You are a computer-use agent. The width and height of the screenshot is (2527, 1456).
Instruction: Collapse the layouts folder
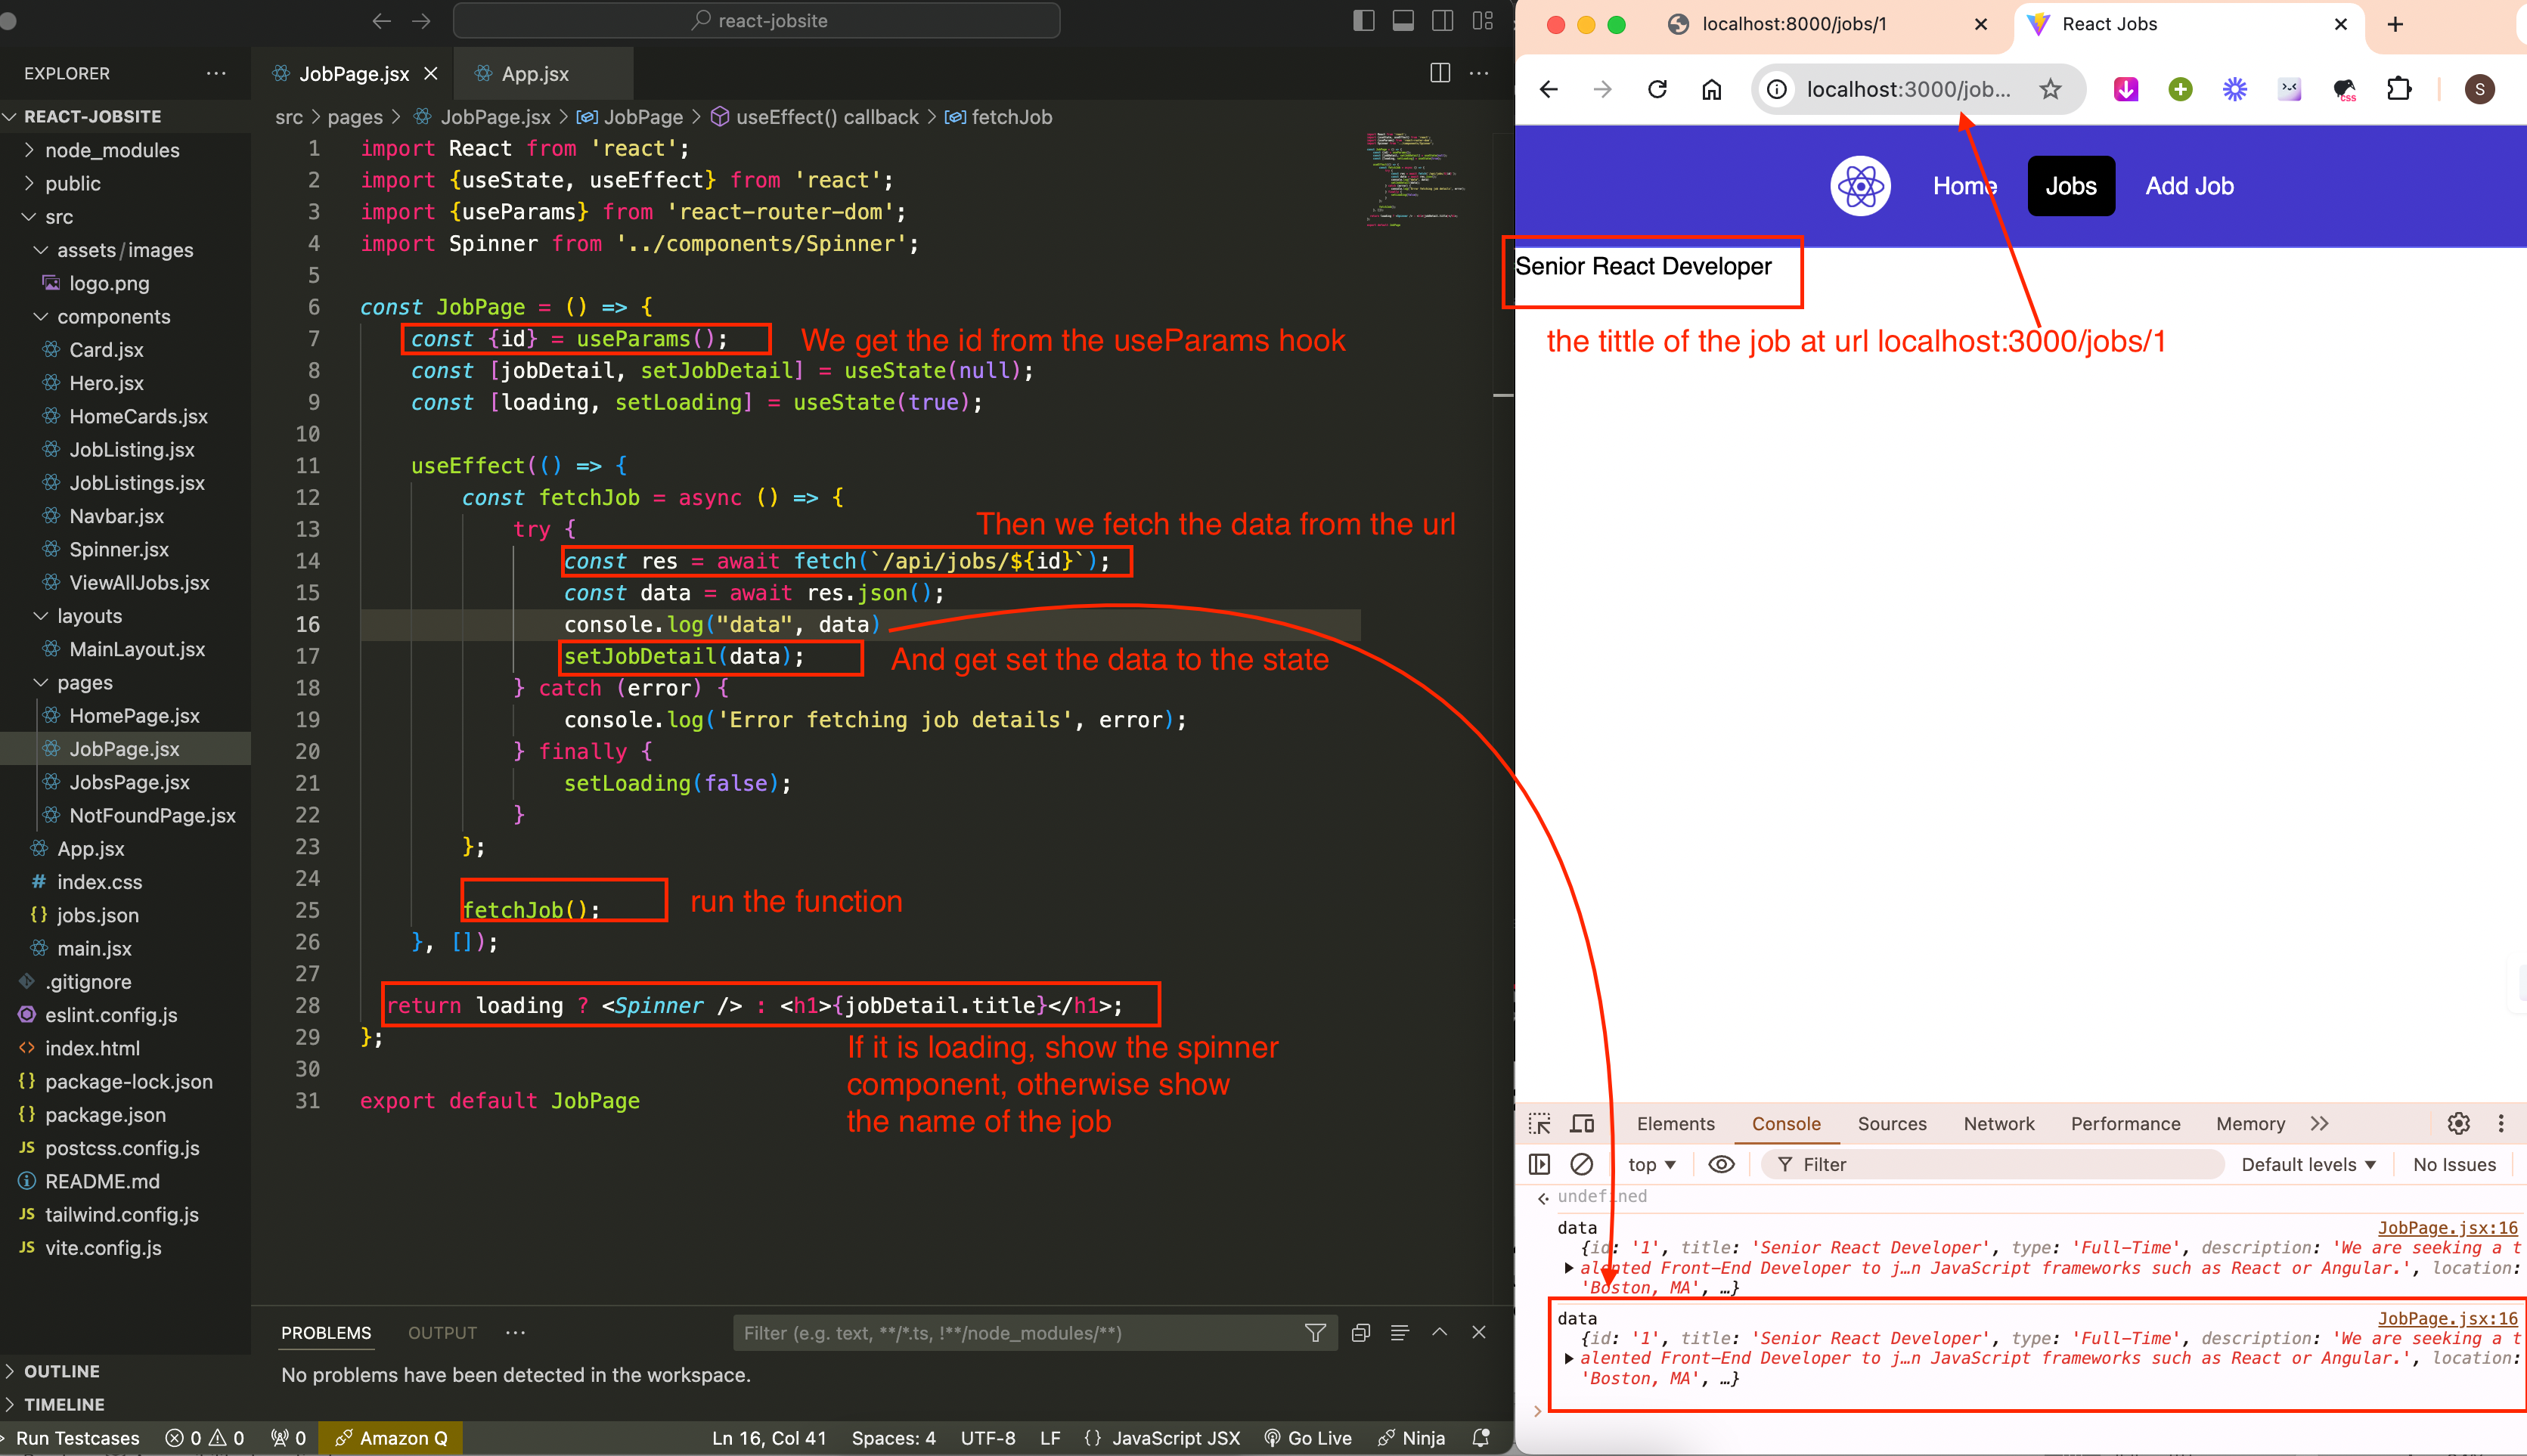coord(89,616)
